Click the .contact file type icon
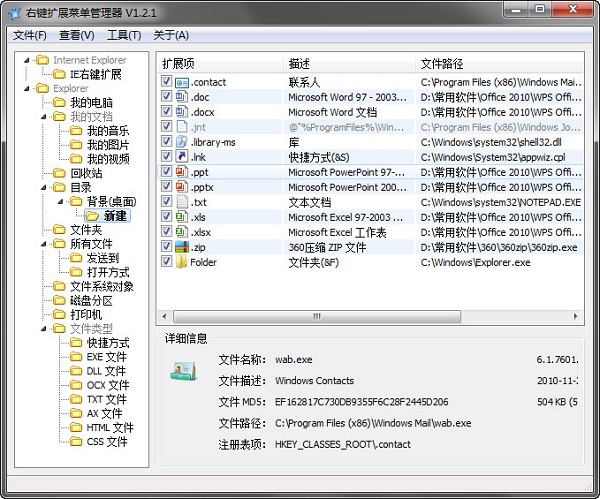 click(x=182, y=82)
